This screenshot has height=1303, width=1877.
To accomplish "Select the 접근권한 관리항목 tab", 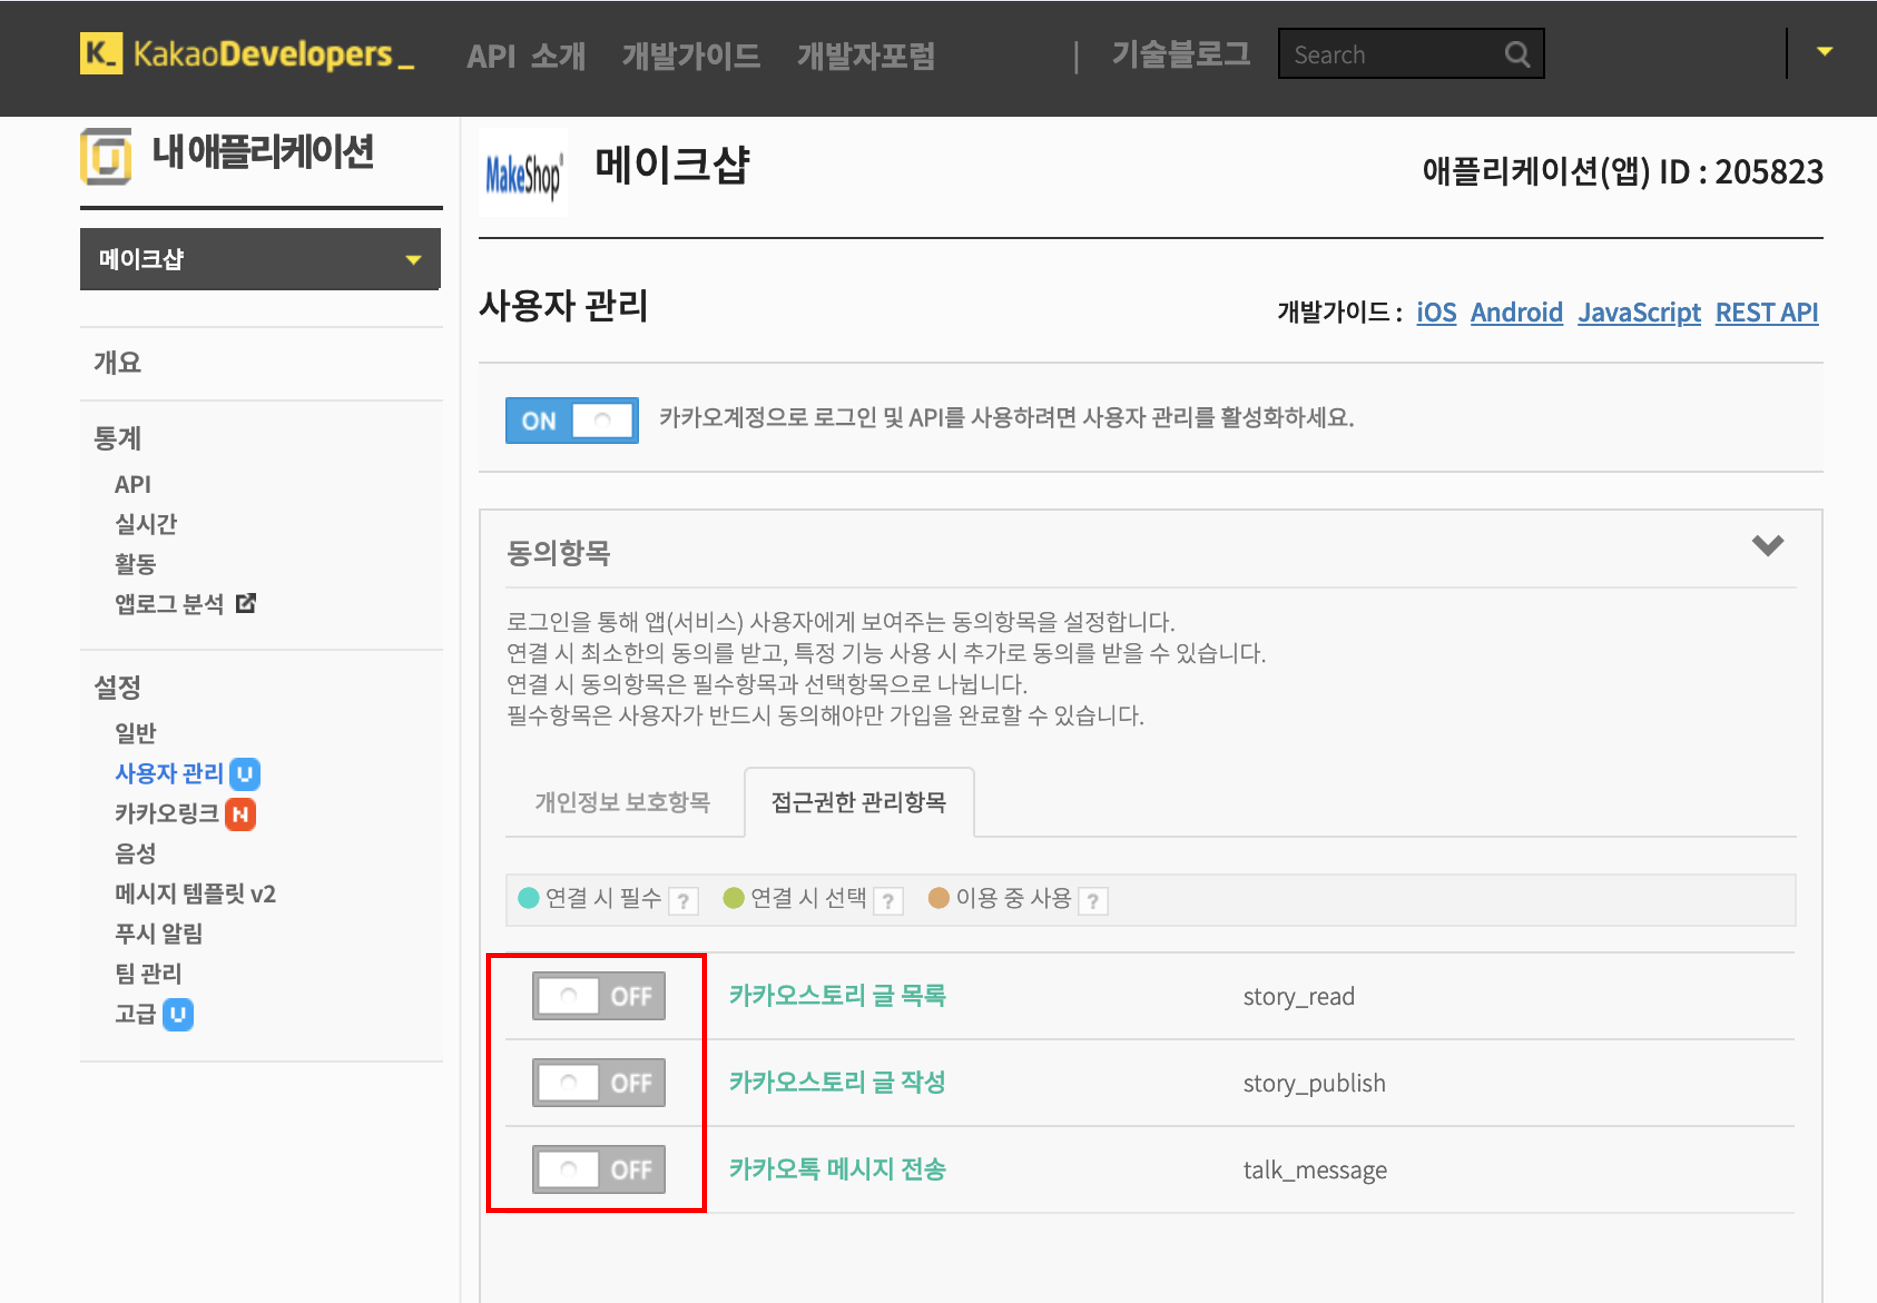I will (859, 802).
